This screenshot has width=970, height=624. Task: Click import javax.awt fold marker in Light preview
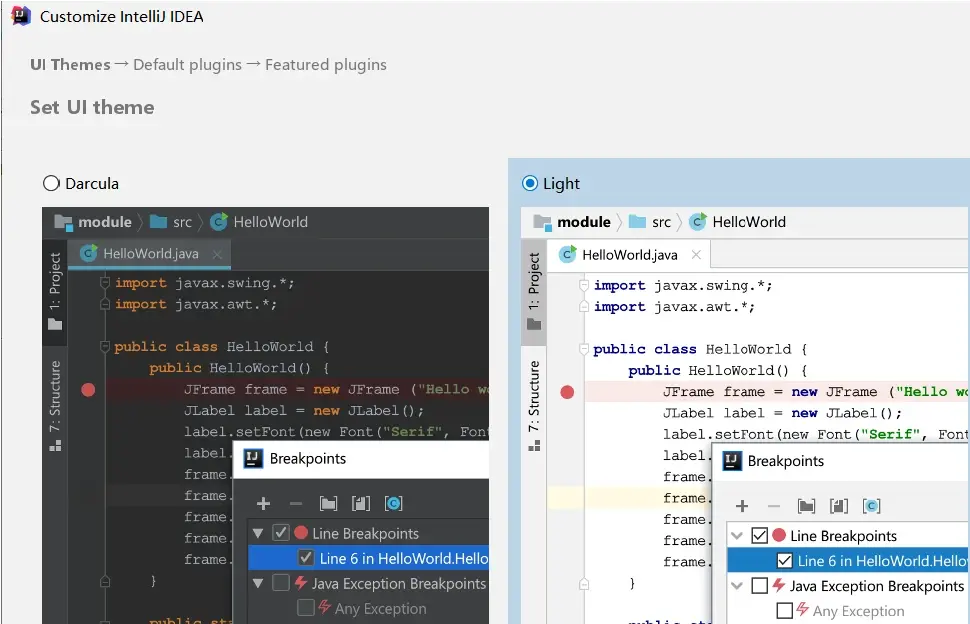(583, 306)
